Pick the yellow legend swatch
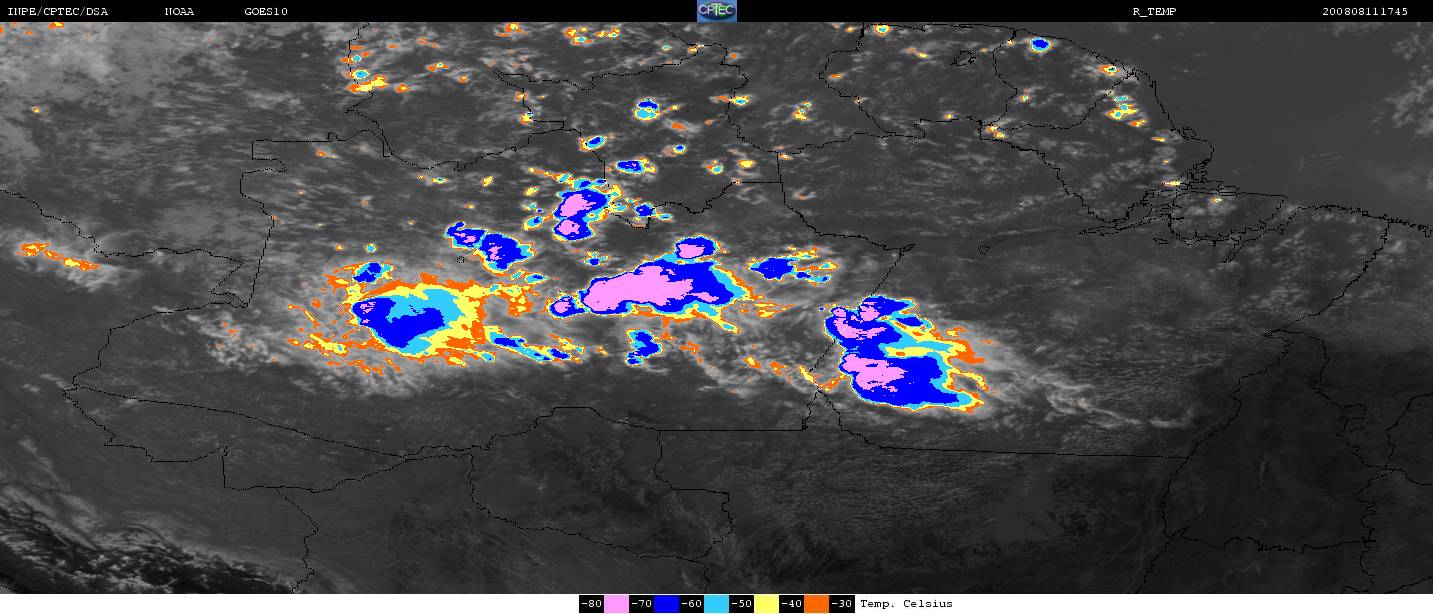Viewport: 1433px width, 614px height. [766, 604]
